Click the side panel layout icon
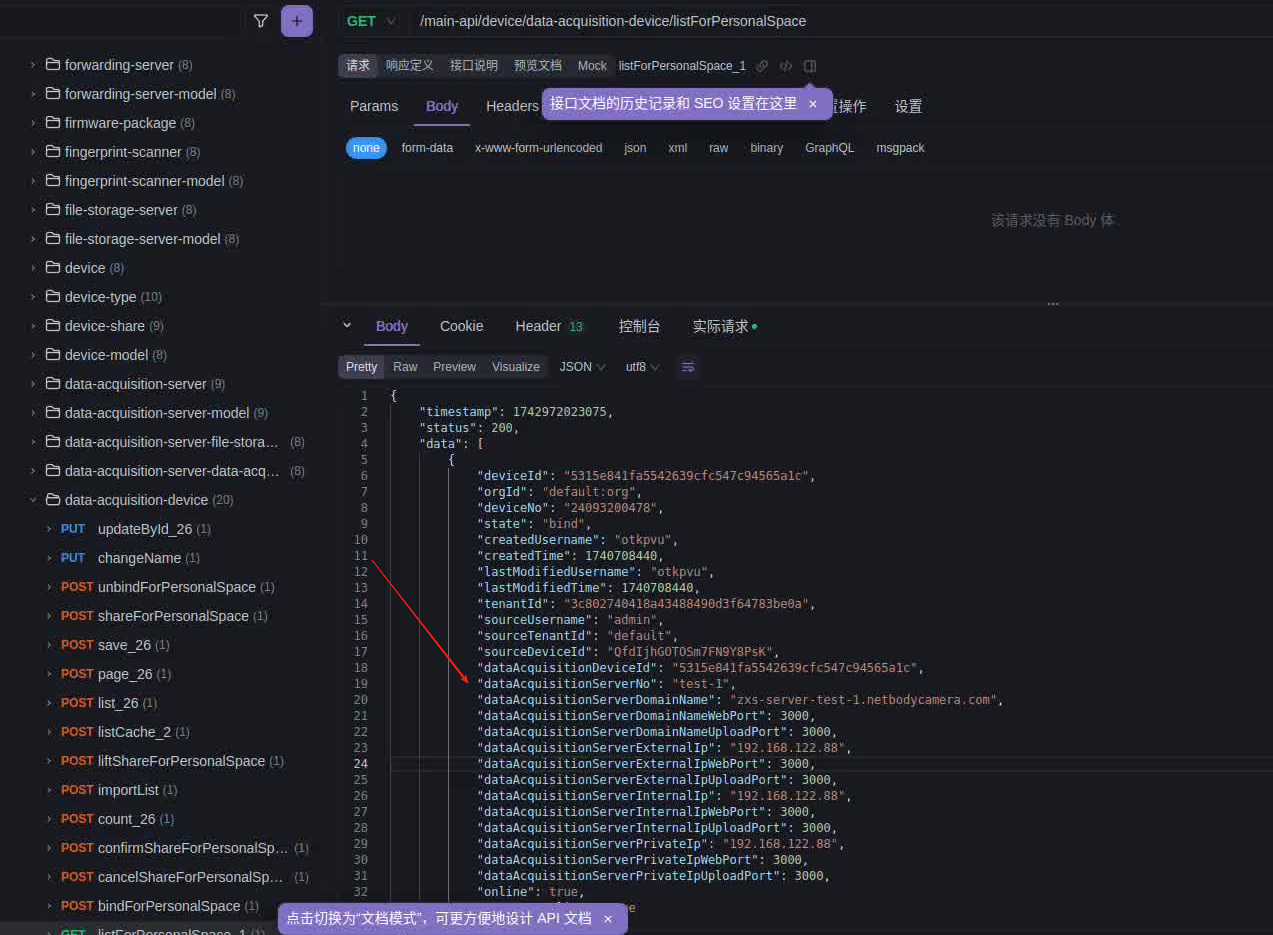The height and width of the screenshot is (935, 1273). (x=810, y=66)
